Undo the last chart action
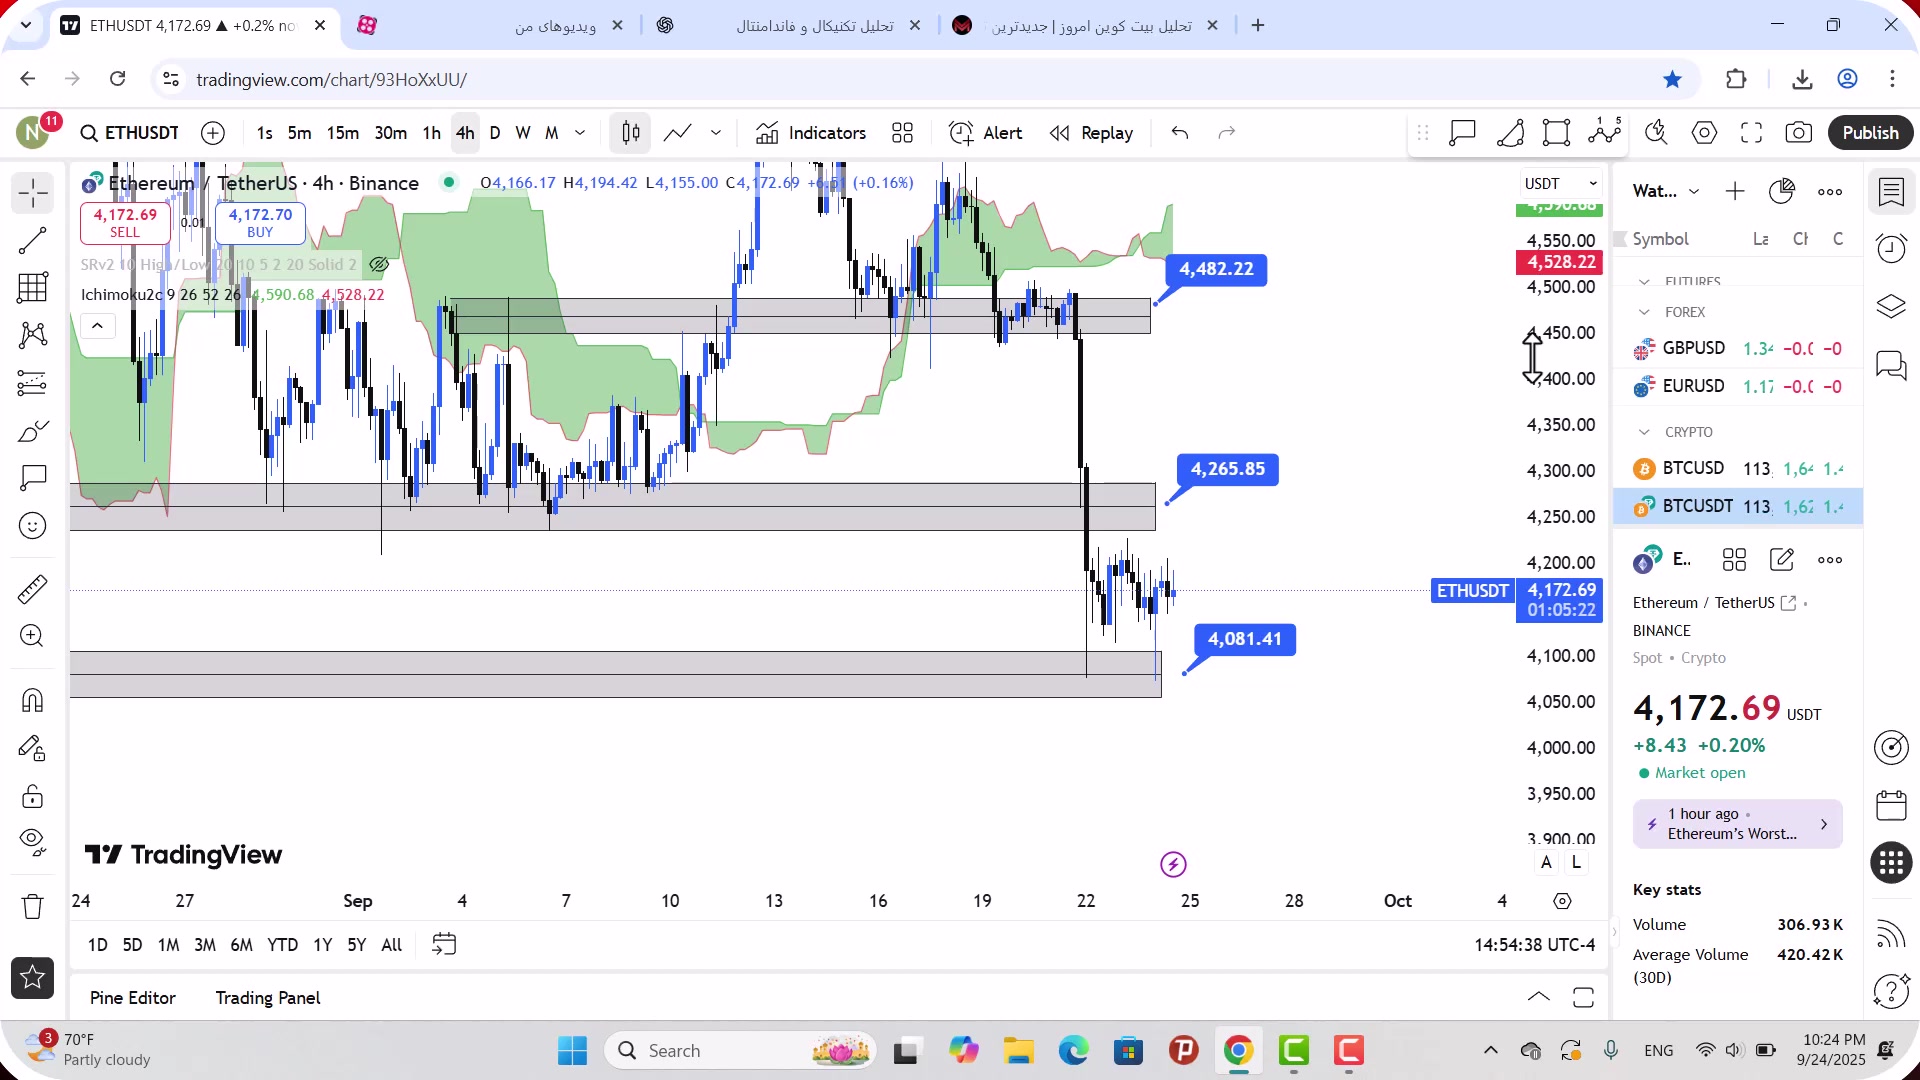This screenshot has width=1920, height=1080. (x=1180, y=133)
